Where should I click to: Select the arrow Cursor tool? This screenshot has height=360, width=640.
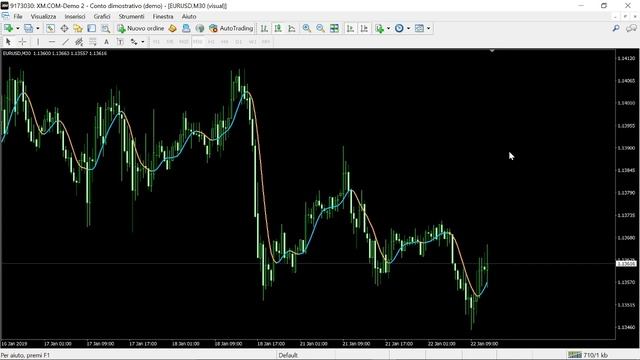[x=8, y=42]
